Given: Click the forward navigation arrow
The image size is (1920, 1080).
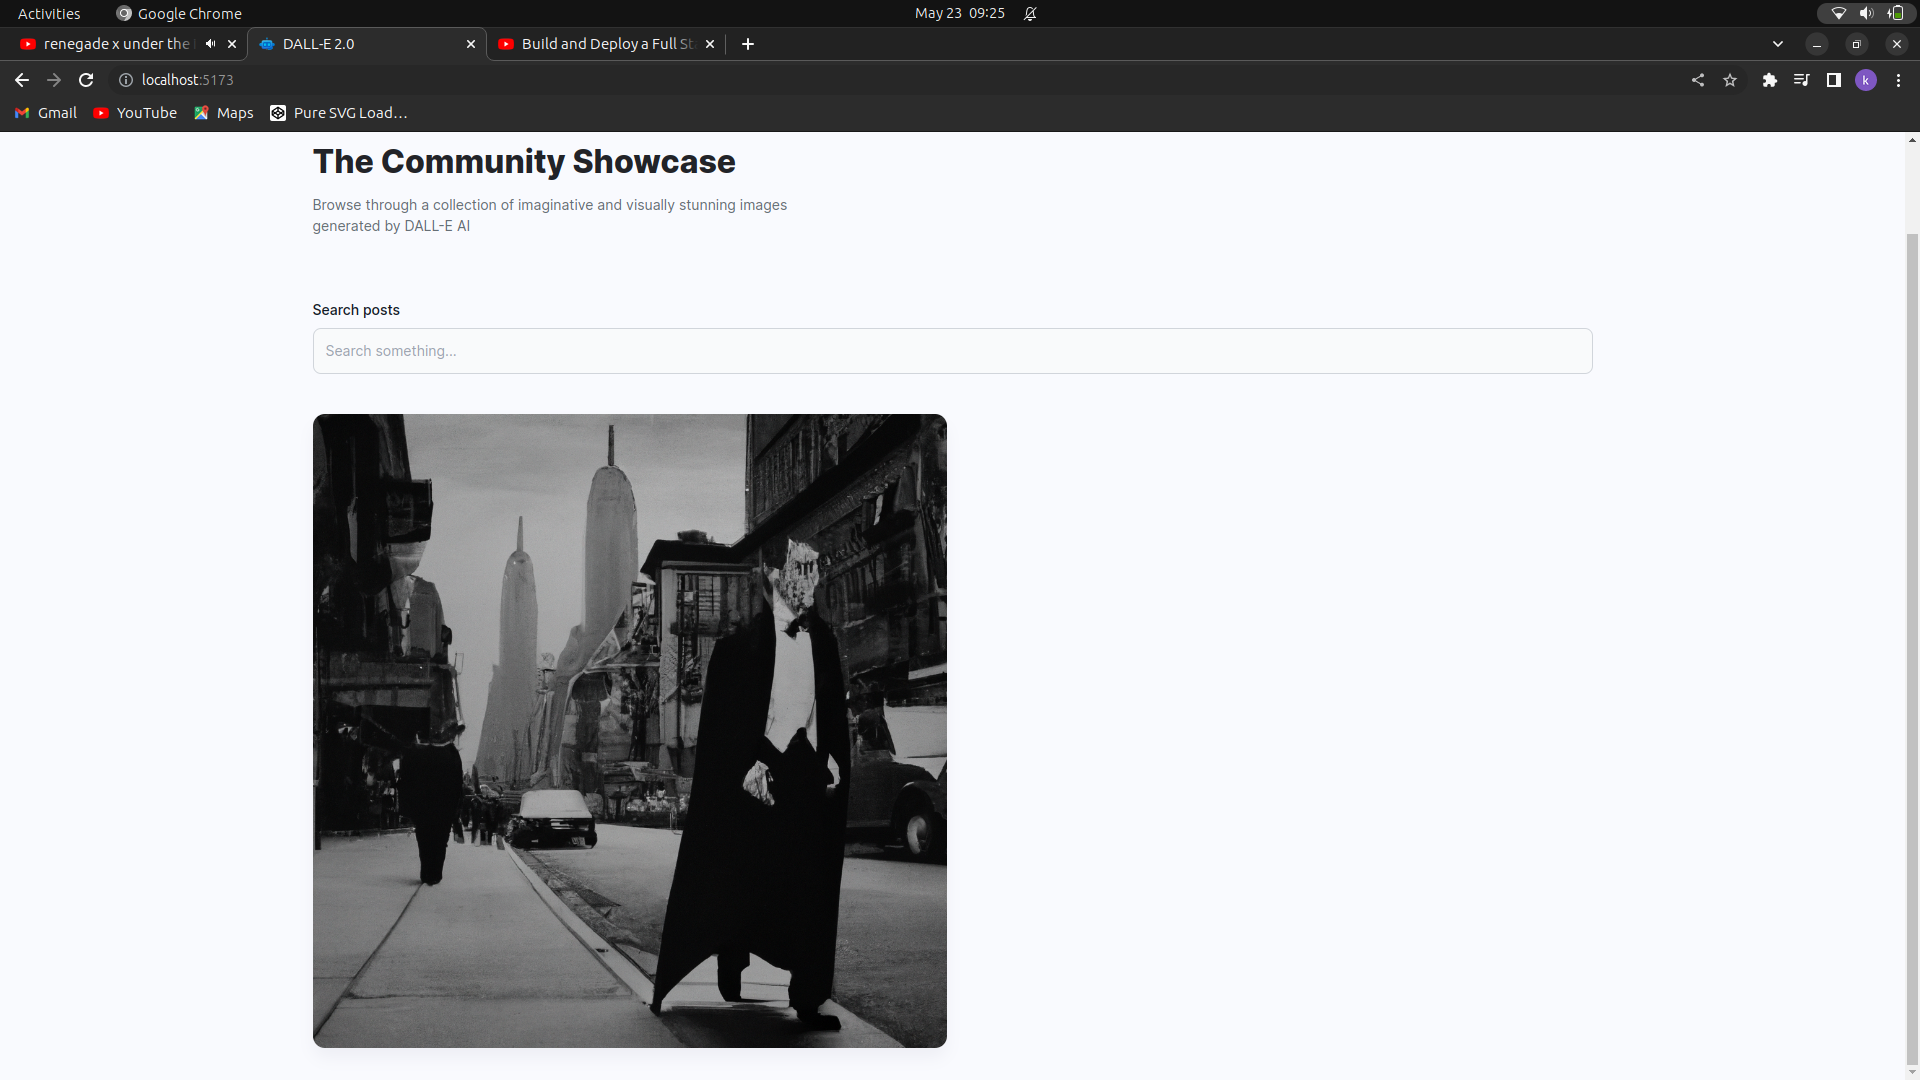Looking at the screenshot, I should point(53,80).
